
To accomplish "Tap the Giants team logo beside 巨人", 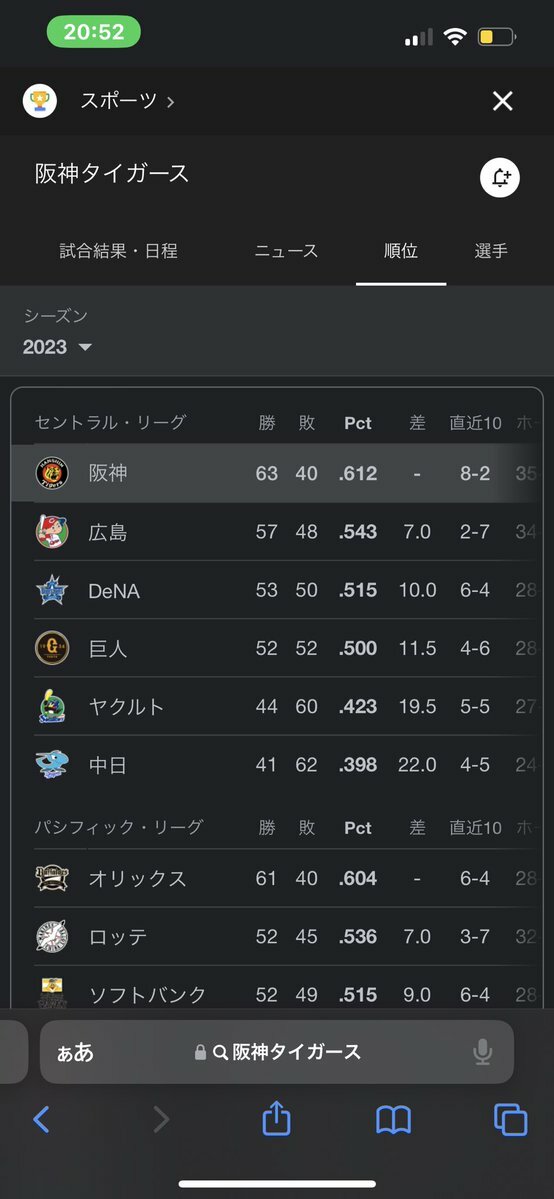I will [52, 648].
